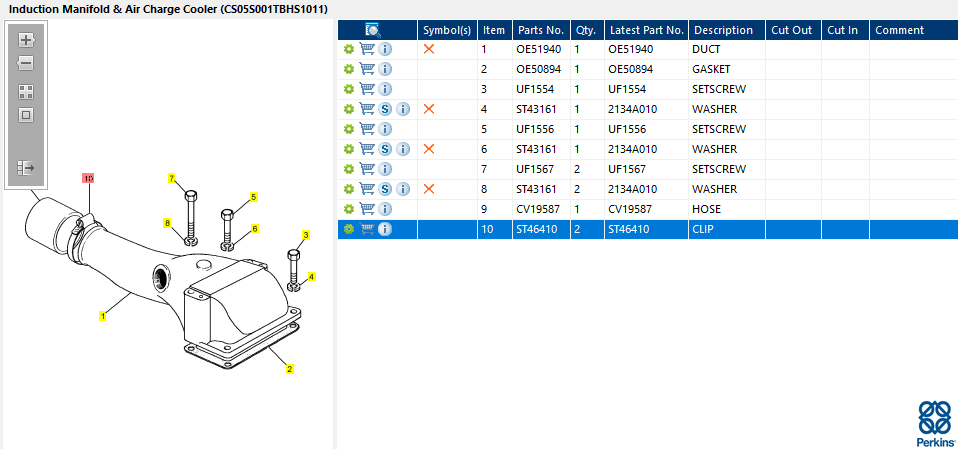Zoom in on the parts diagram
This screenshot has height=449, width=958.
click(x=26, y=40)
